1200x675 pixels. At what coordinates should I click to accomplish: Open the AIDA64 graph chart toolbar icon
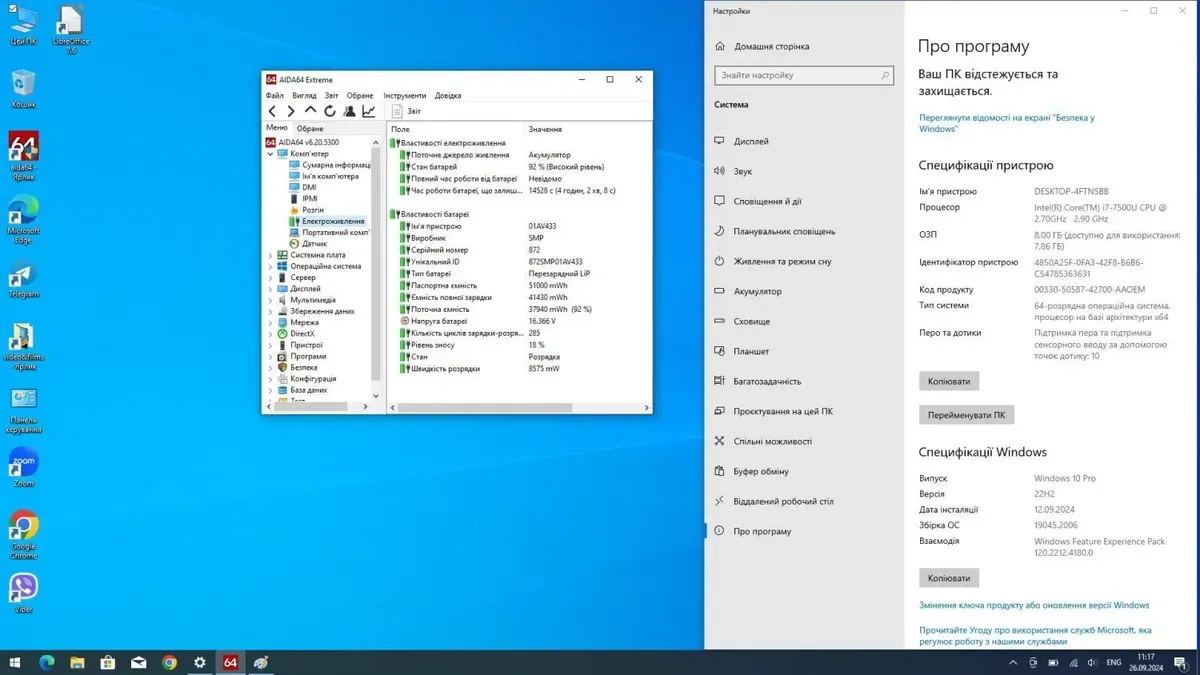coord(369,111)
